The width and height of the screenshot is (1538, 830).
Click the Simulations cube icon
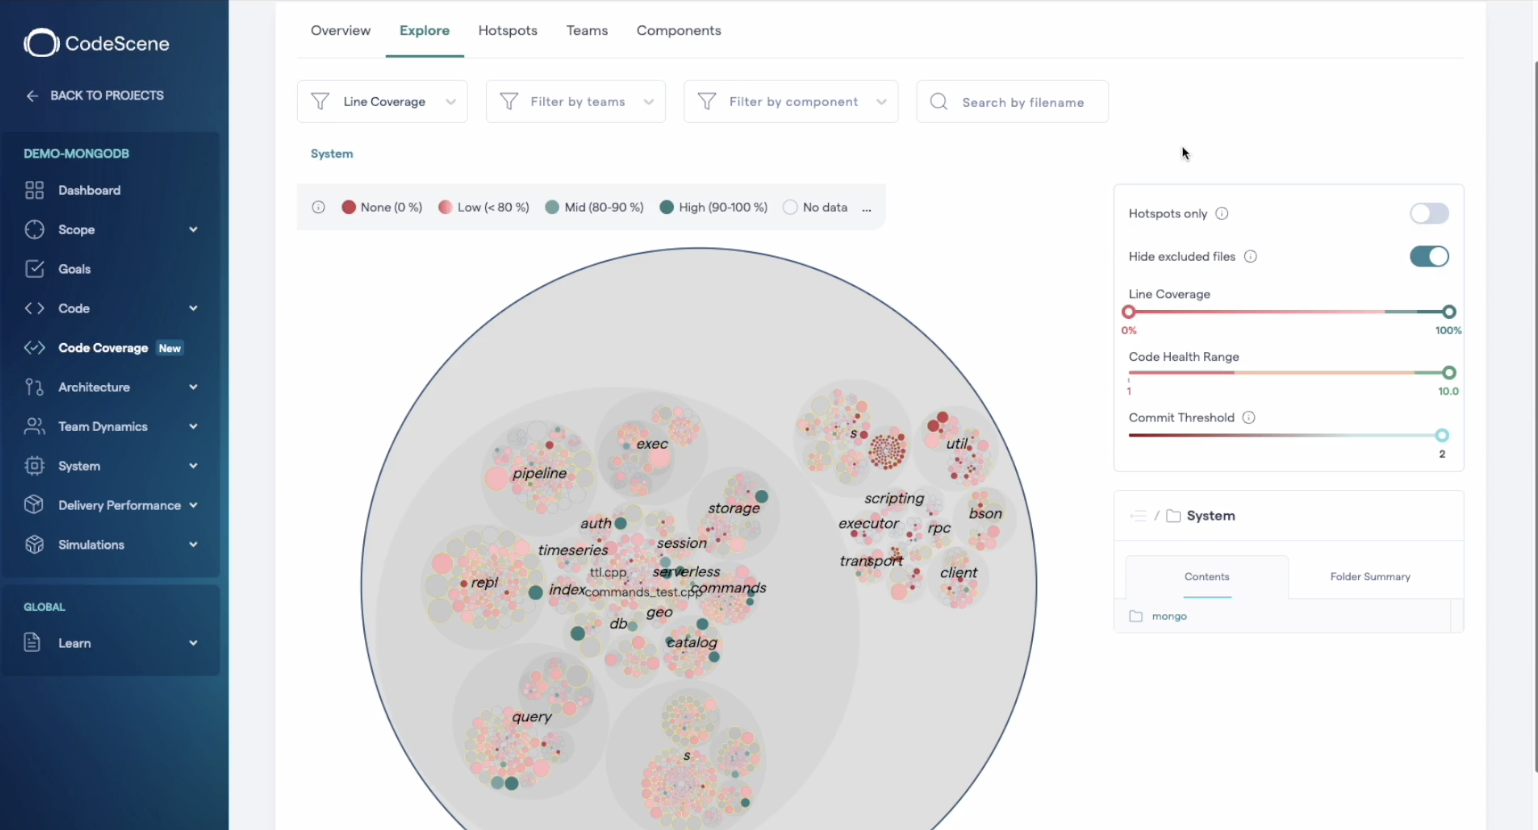click(x=35, y=544)
